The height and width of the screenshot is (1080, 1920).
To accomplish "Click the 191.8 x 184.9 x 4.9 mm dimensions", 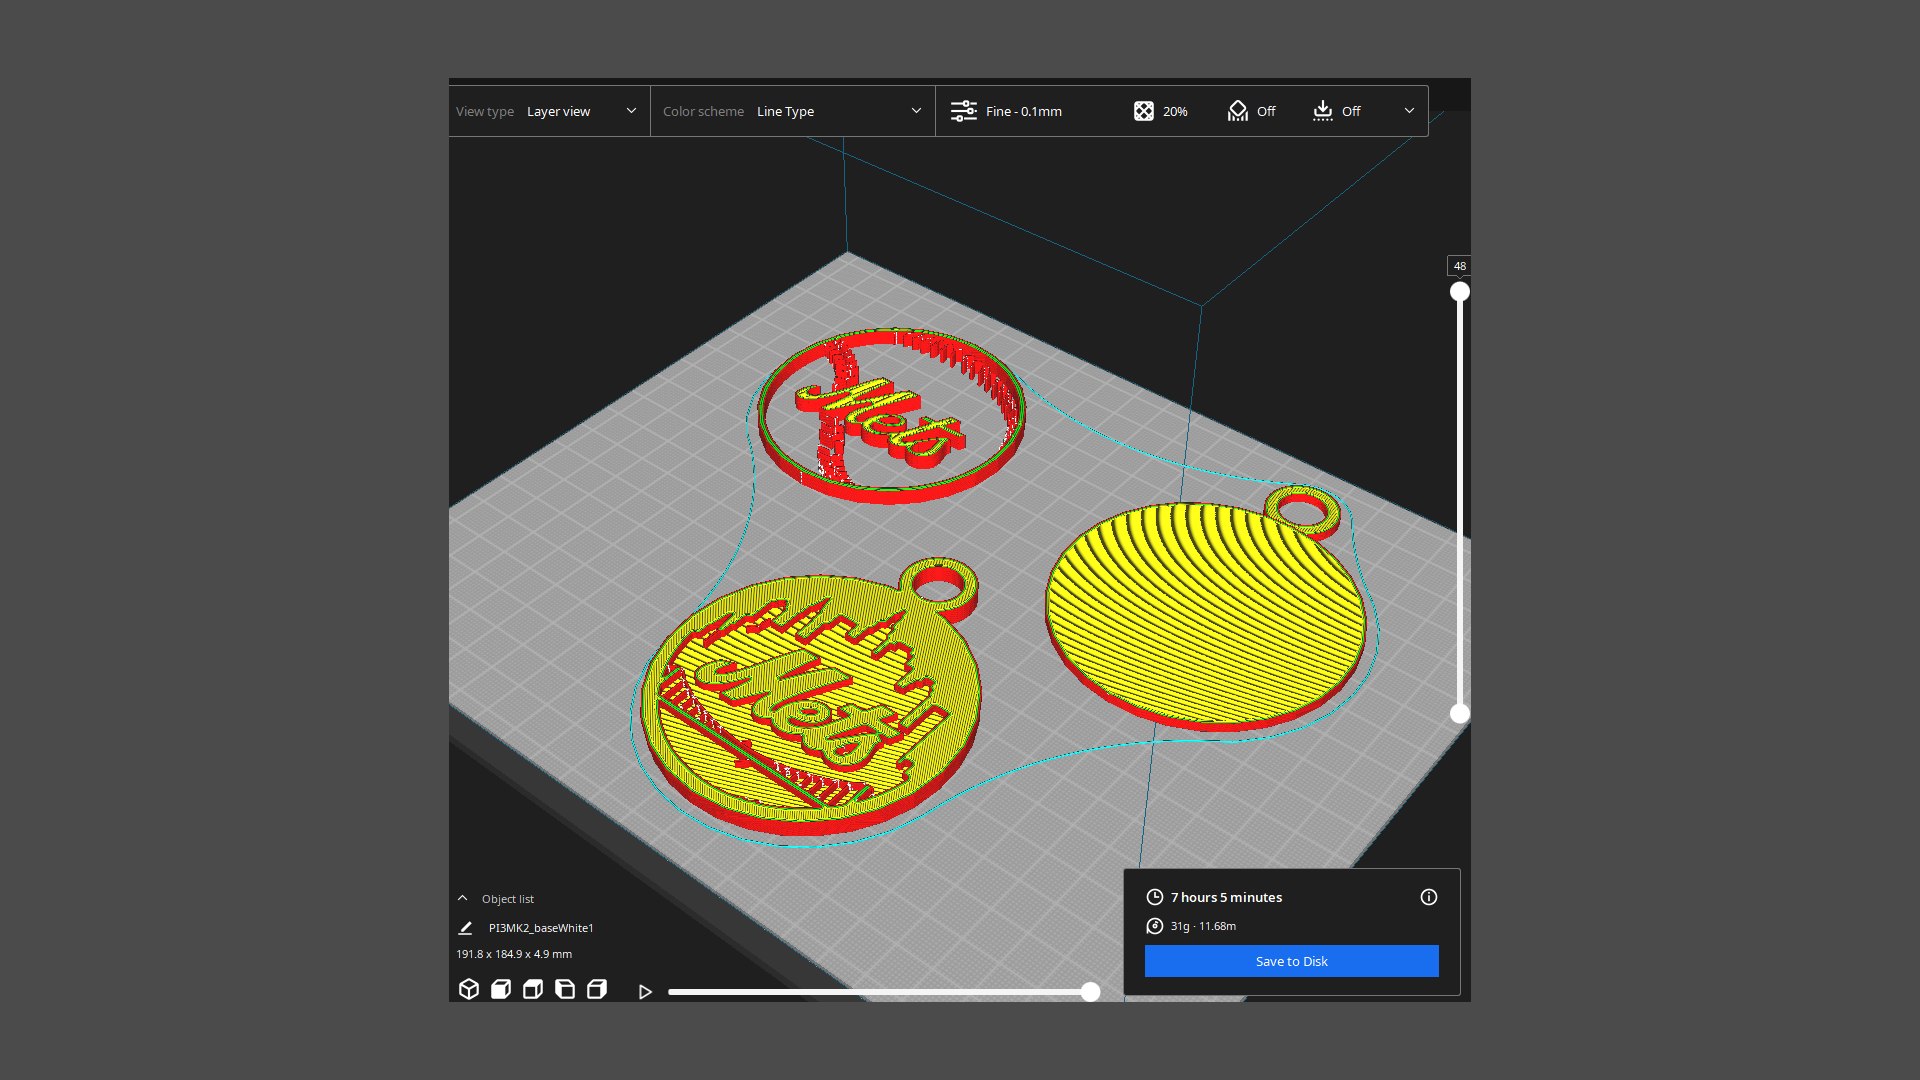I will coord(514,954).
